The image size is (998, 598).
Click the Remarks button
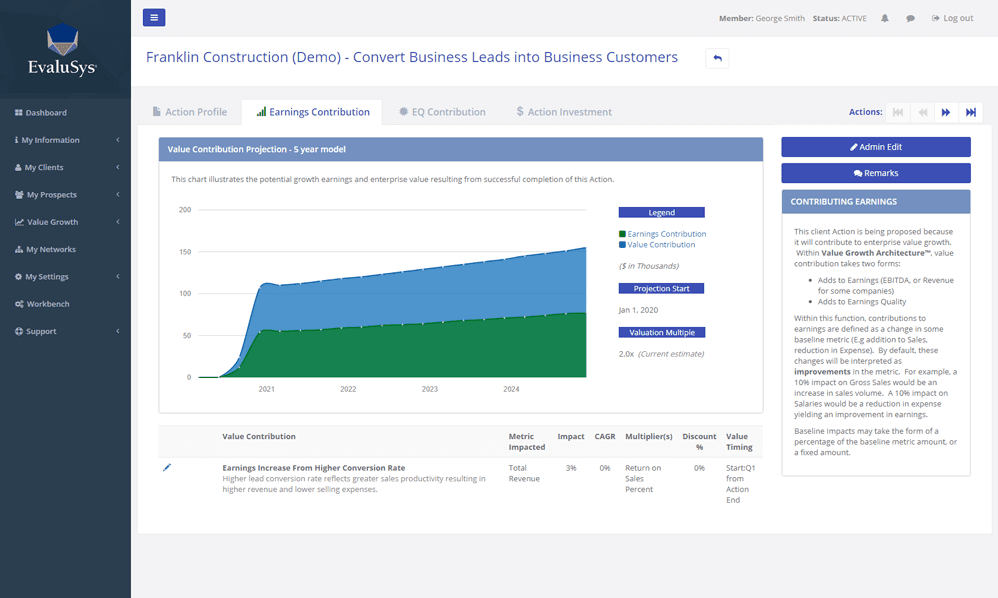pyautogui.click(x=876, y=173)
